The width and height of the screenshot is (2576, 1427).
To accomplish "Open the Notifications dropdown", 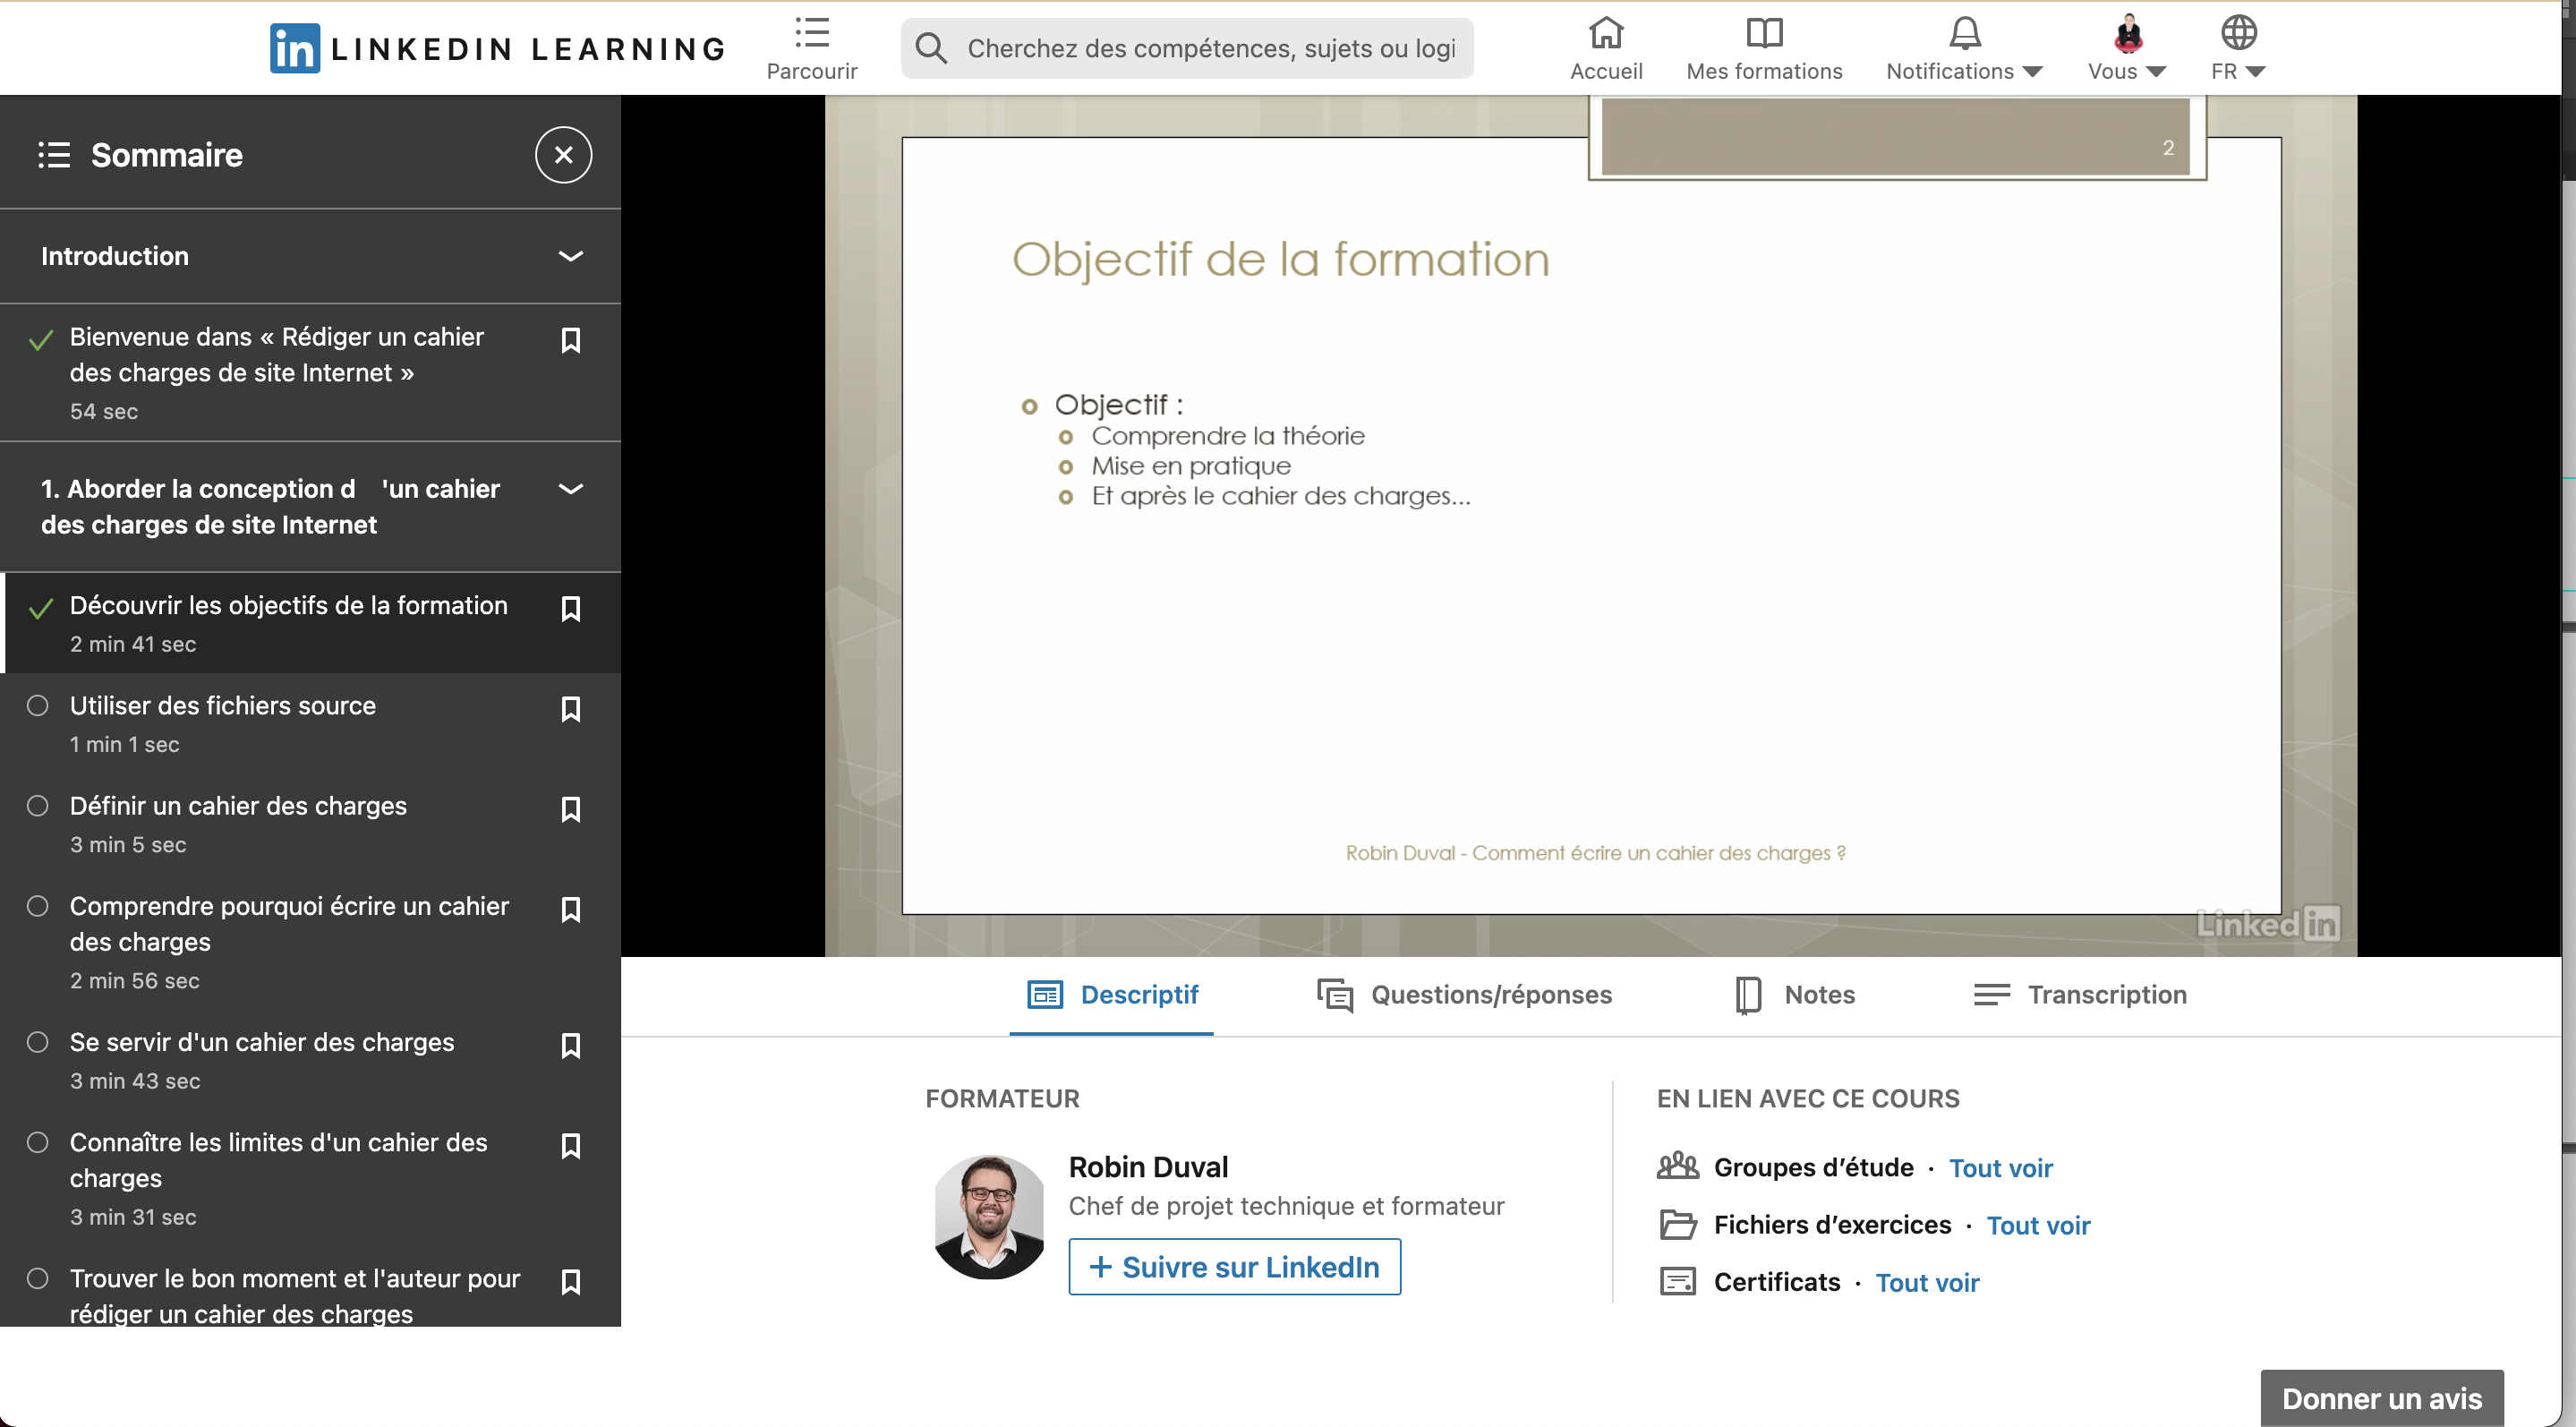I will (1963, 48).
